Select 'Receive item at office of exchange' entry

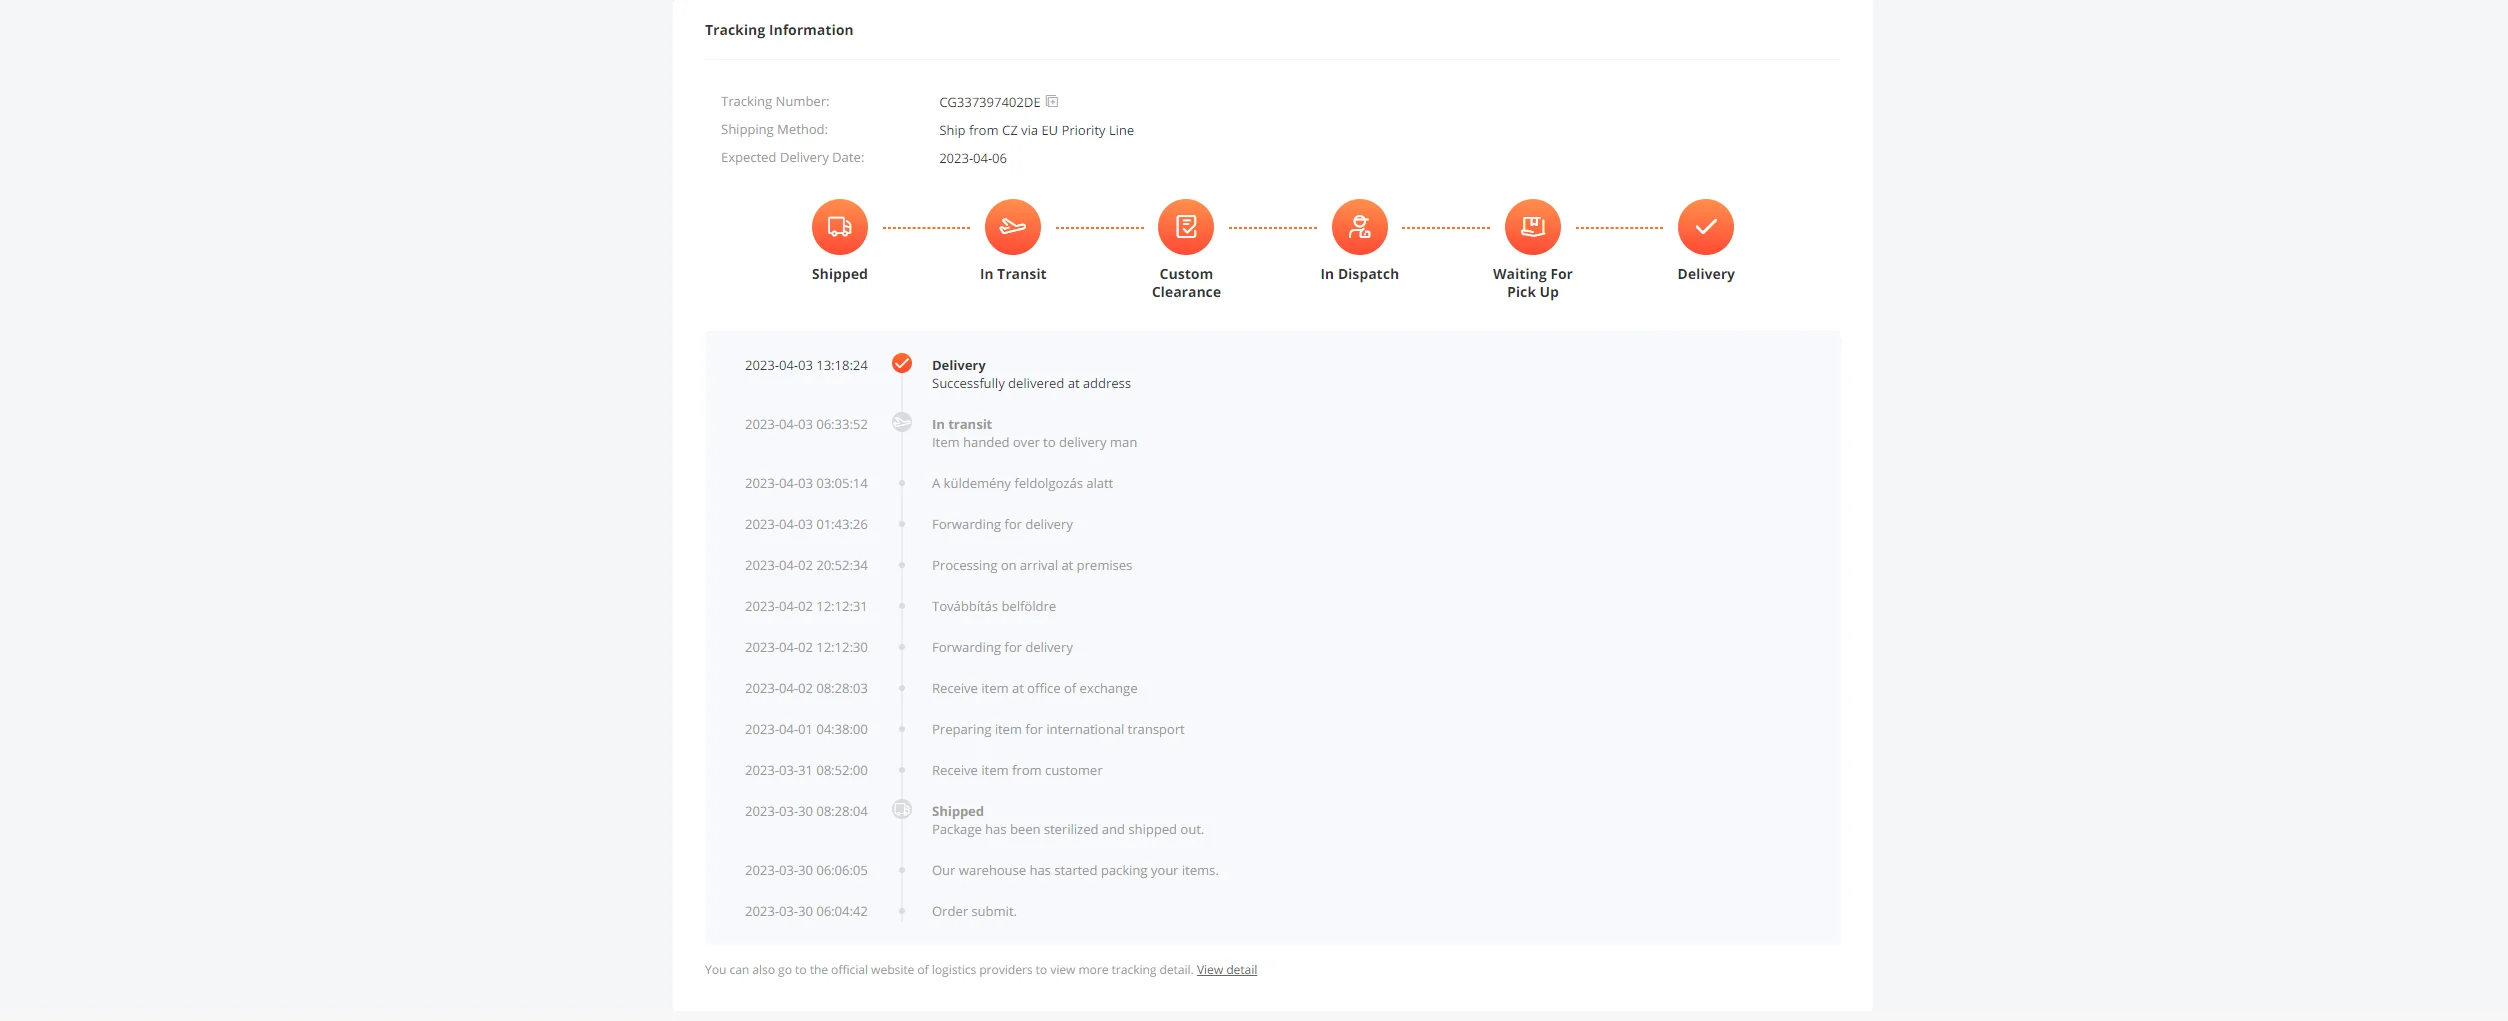[1034, 689]
